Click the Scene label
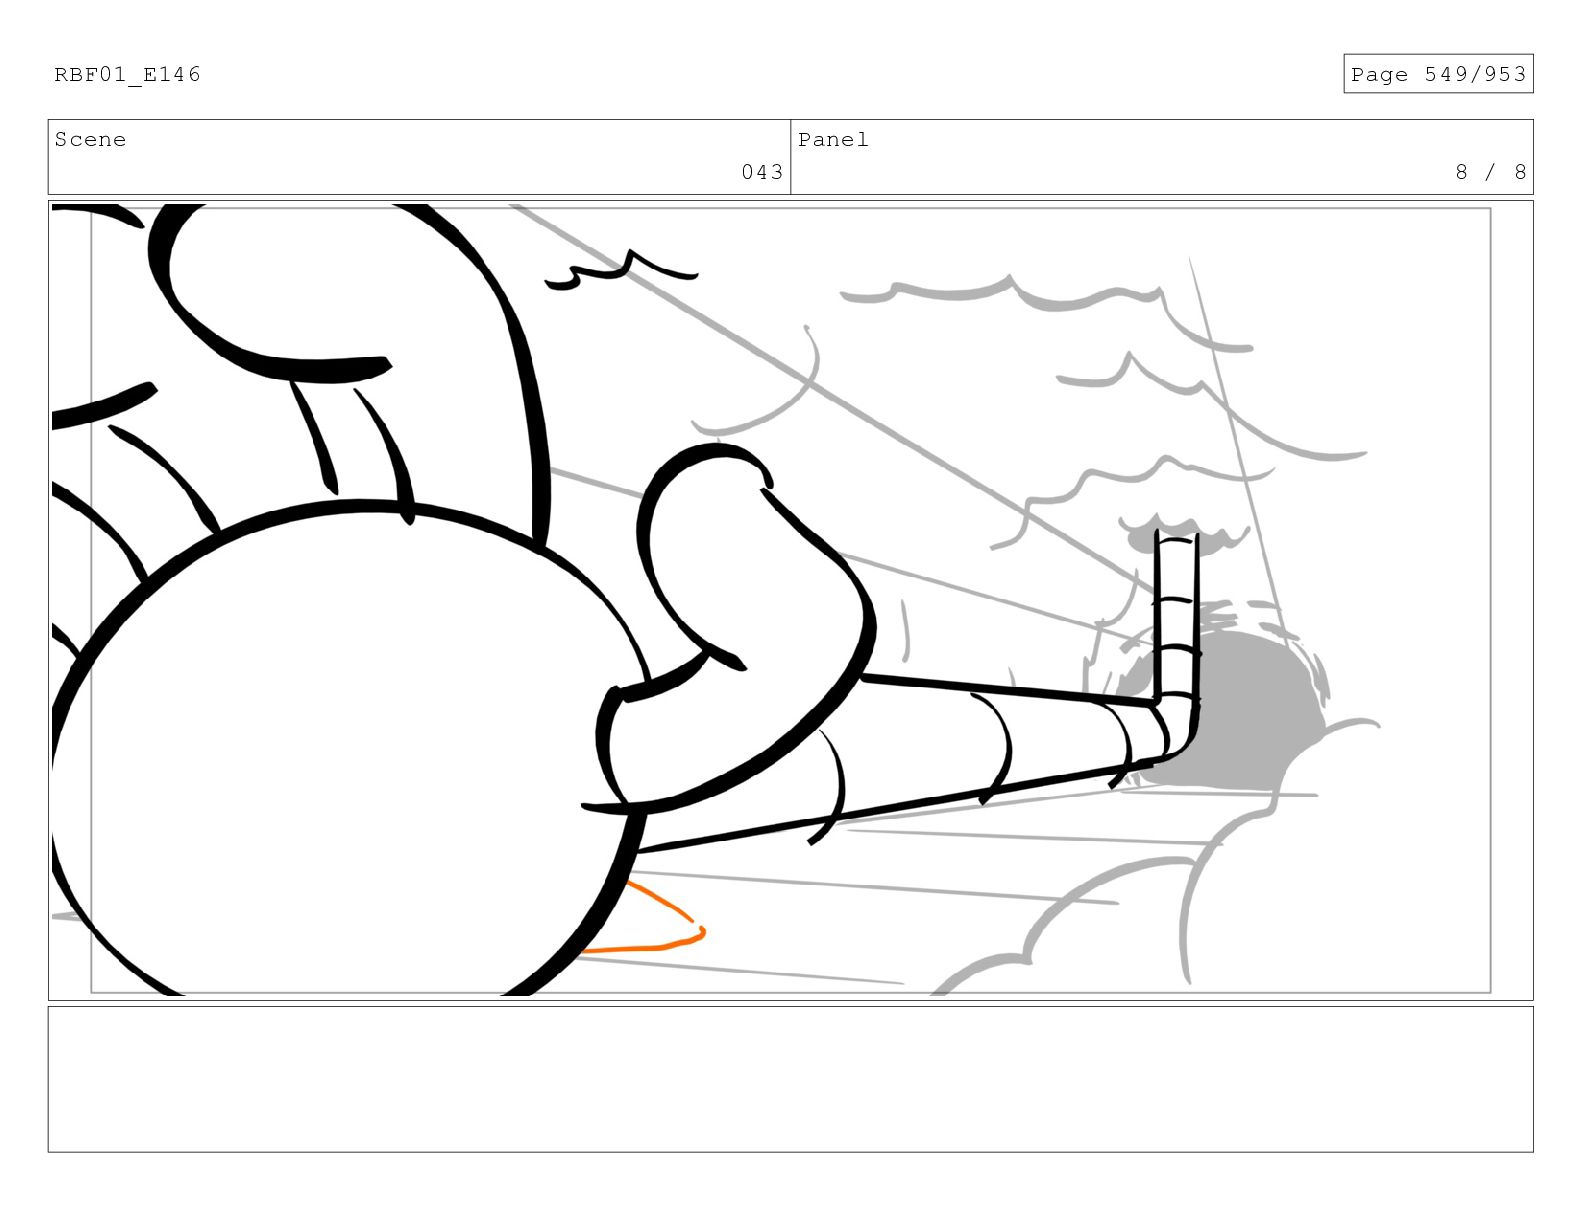 click(90, 140)
